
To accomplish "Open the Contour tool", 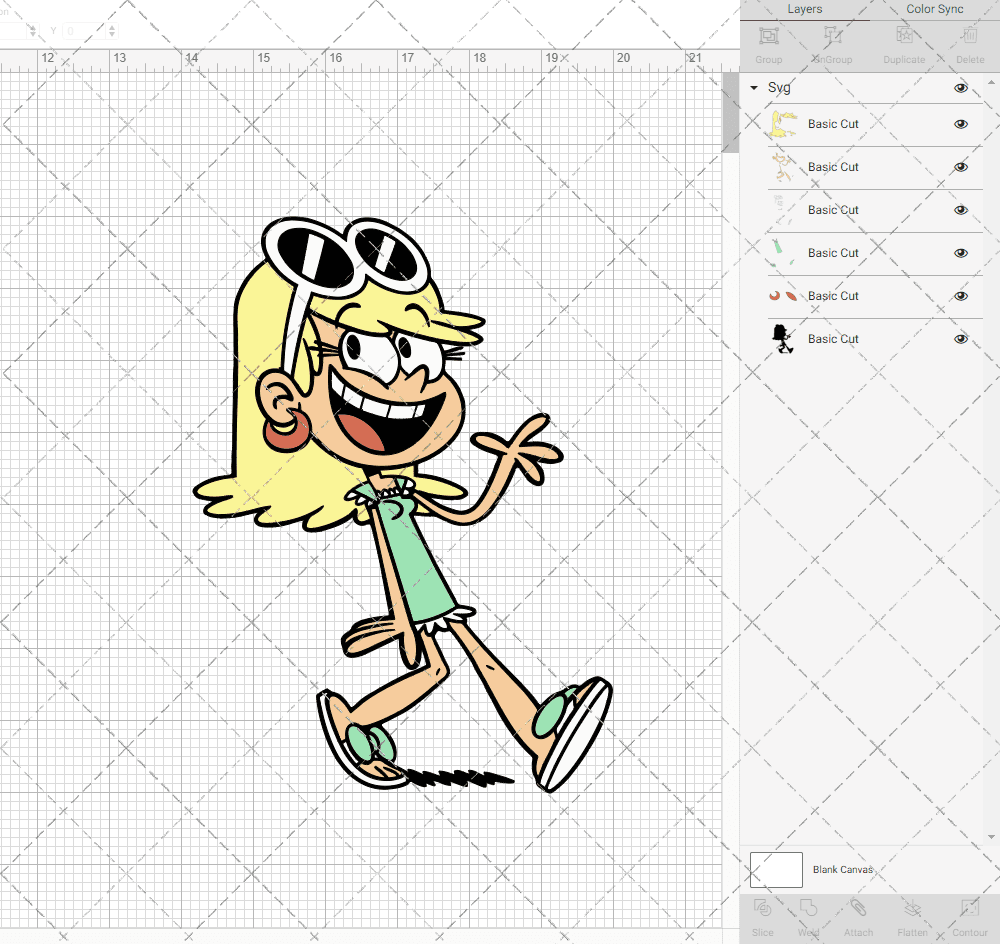I will point(970,908).
